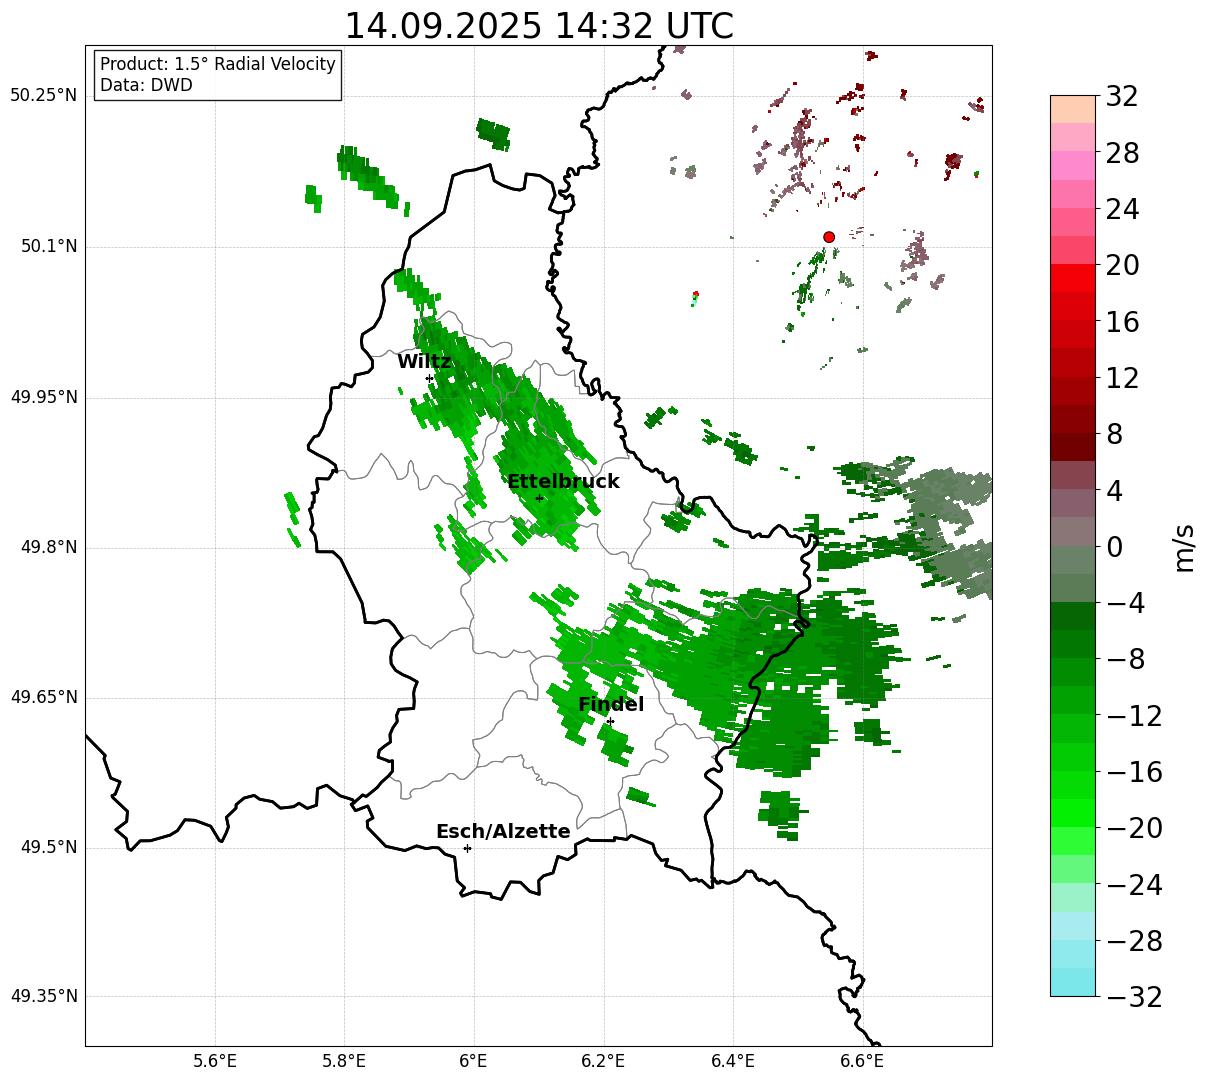The image size is (1207, 1081).
Task: Click the colorbar value 24
Action: (1122, 210)
